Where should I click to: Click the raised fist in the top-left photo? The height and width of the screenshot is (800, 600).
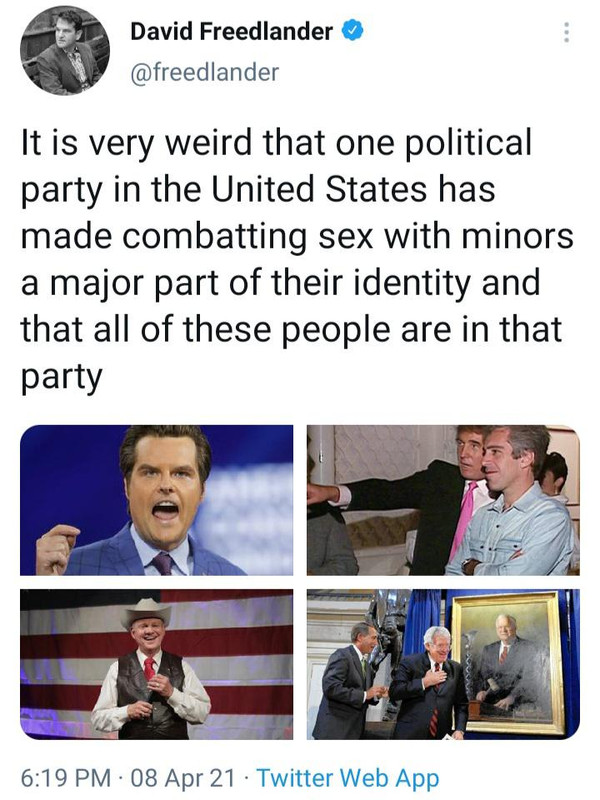[57, 548]
